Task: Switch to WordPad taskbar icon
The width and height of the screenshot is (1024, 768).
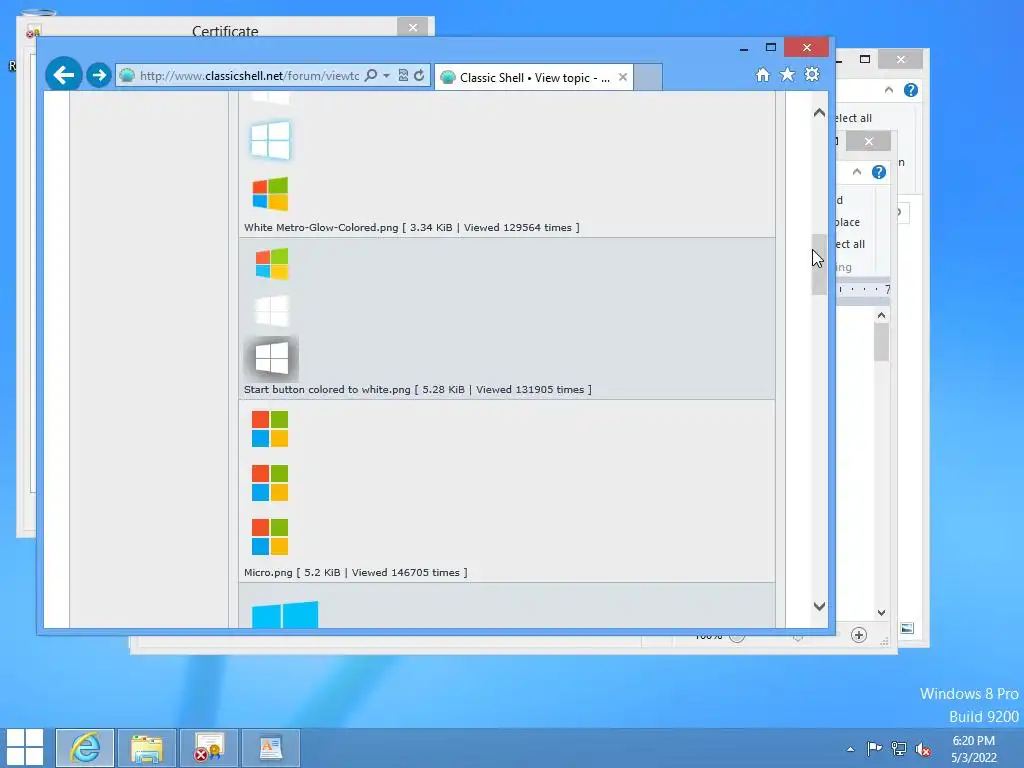Action: click(x=270, y=748)
